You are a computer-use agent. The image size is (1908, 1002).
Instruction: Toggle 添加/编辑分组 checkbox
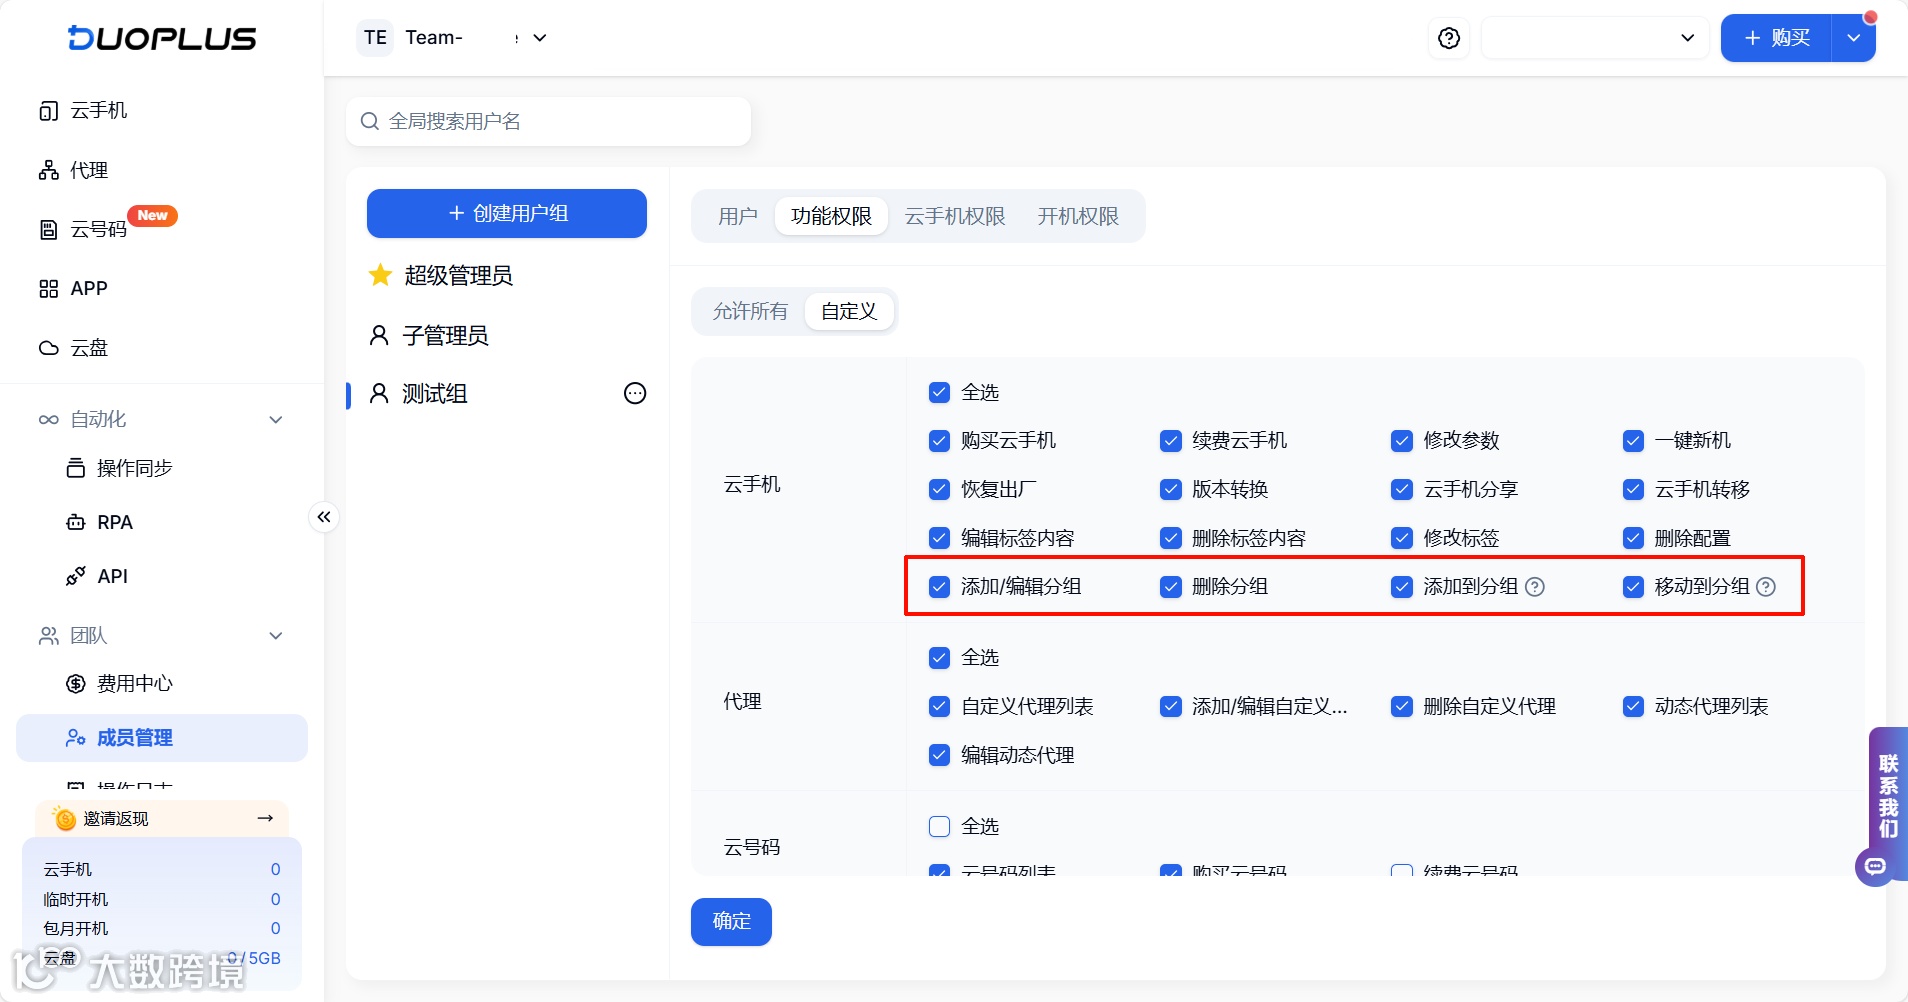(x=939, y=587)
